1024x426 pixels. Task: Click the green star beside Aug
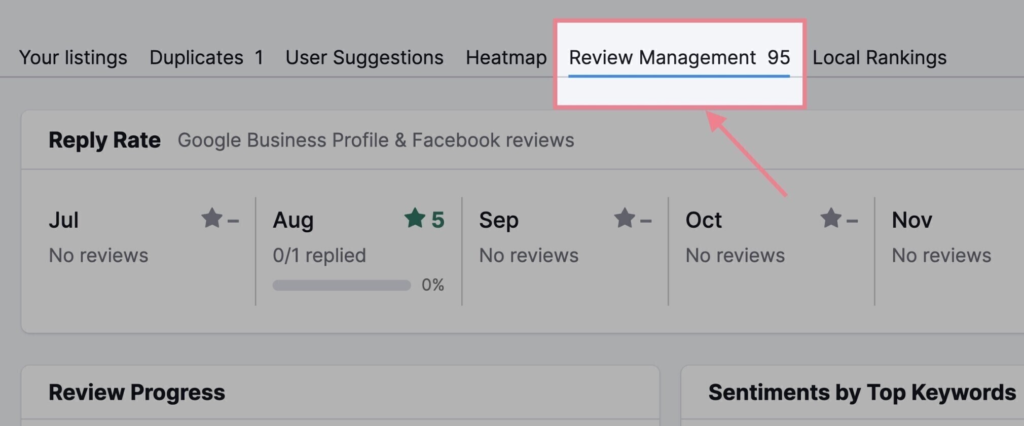point(415,218)
